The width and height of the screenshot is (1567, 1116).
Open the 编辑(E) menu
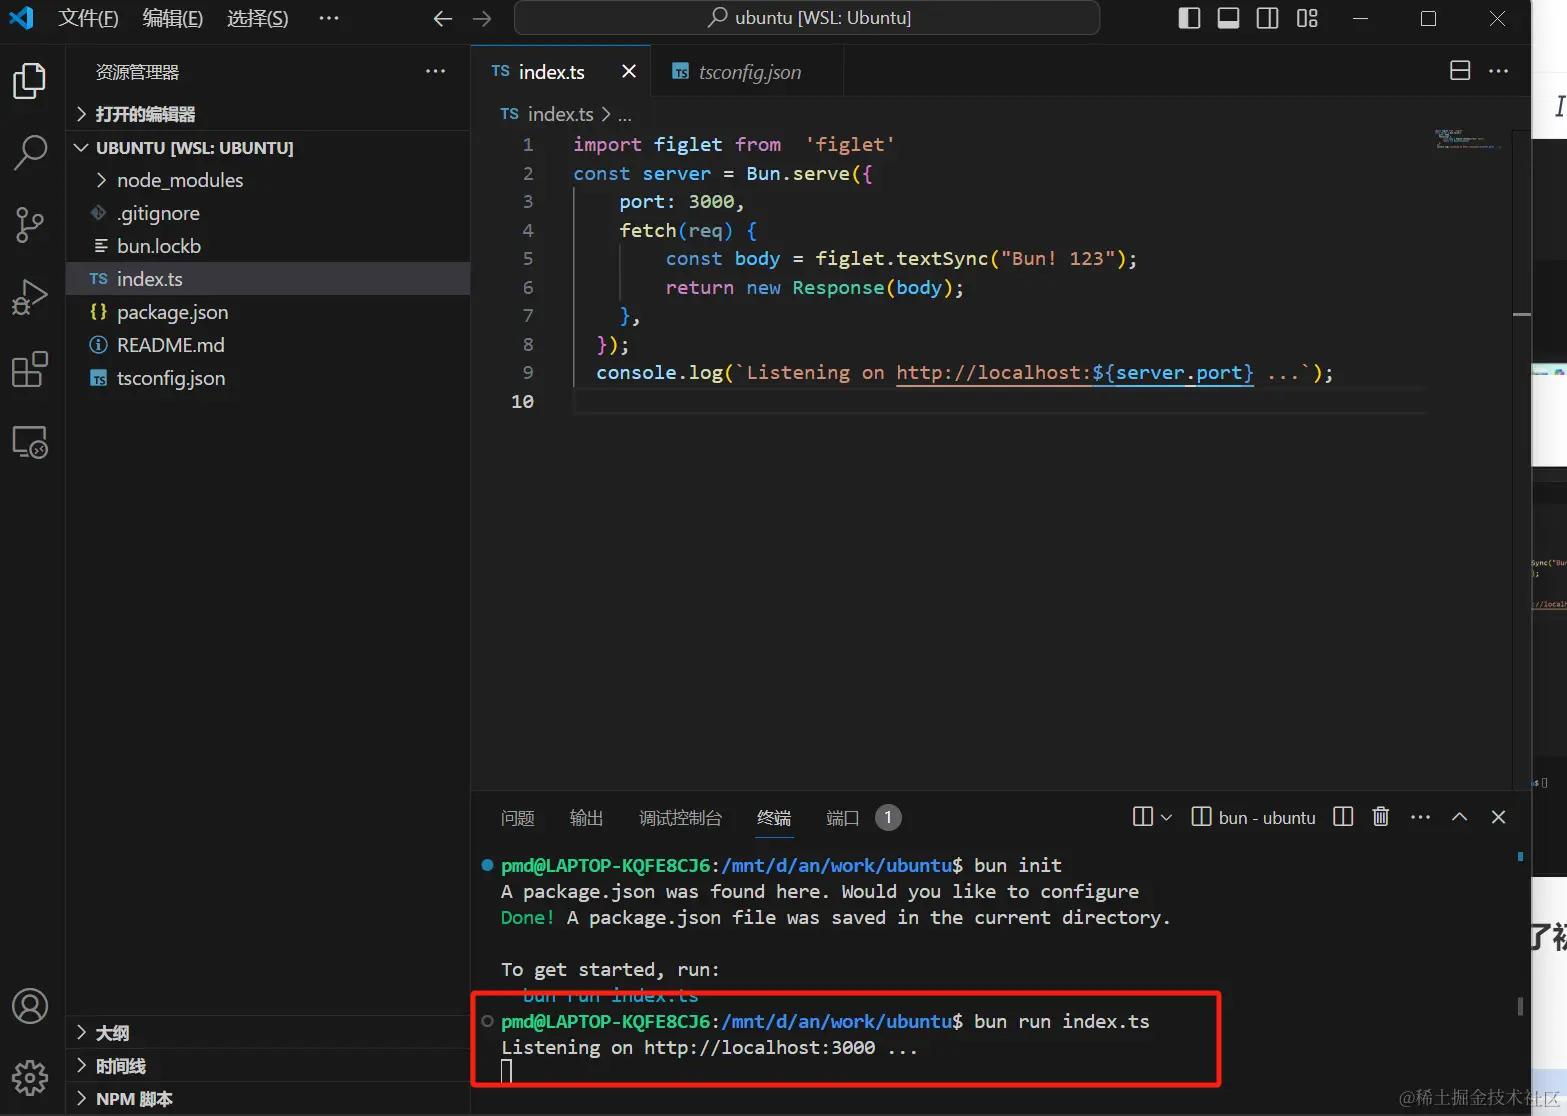[x=172, y=18]
